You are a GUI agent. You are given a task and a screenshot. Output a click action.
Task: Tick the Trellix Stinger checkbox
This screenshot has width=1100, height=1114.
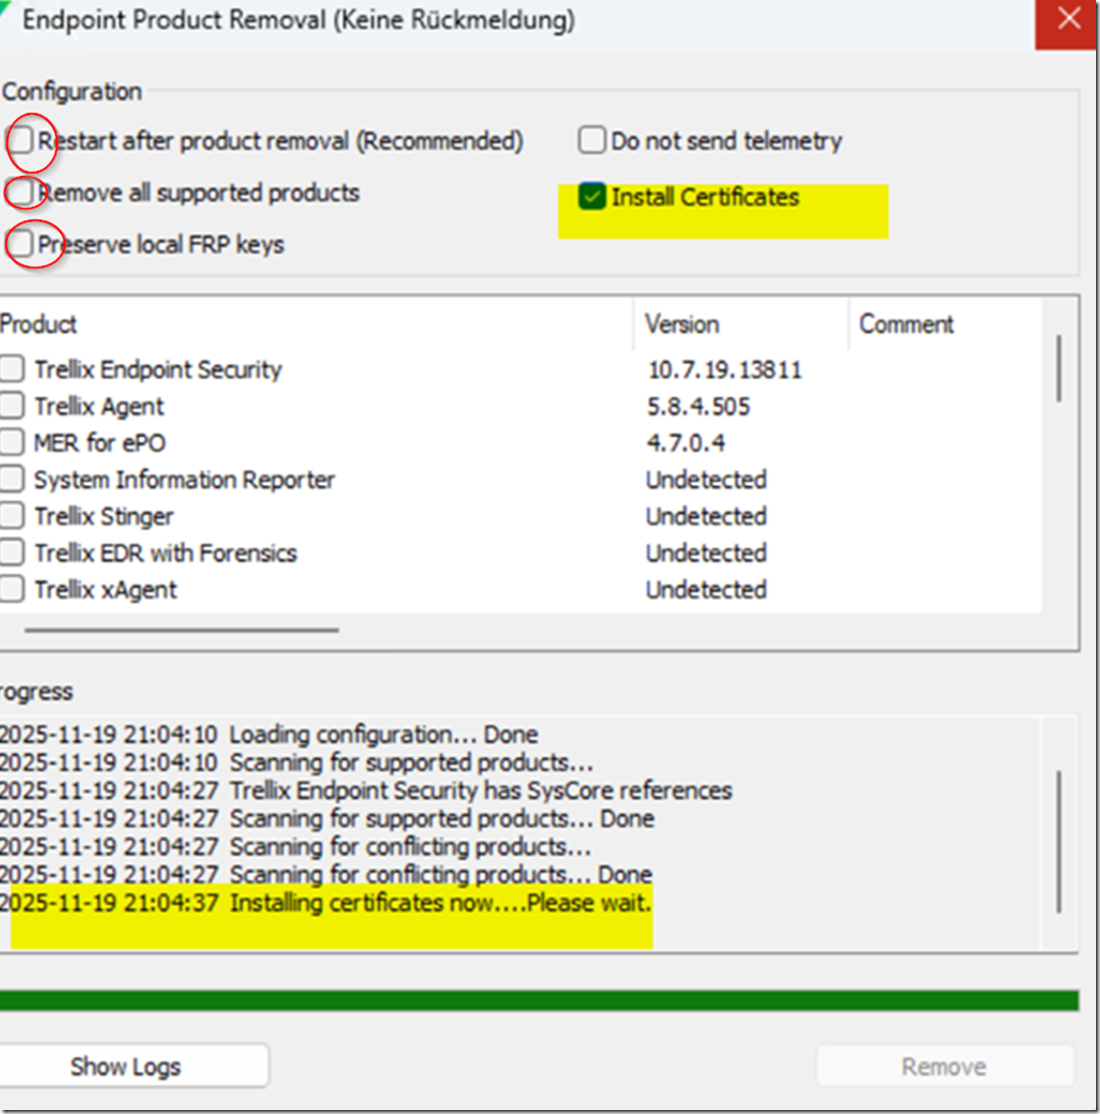12,516
